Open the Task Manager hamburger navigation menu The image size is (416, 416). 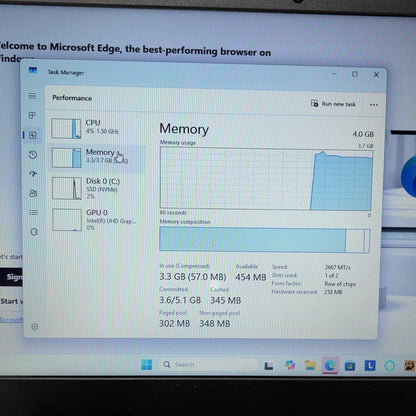coord(32,96)
